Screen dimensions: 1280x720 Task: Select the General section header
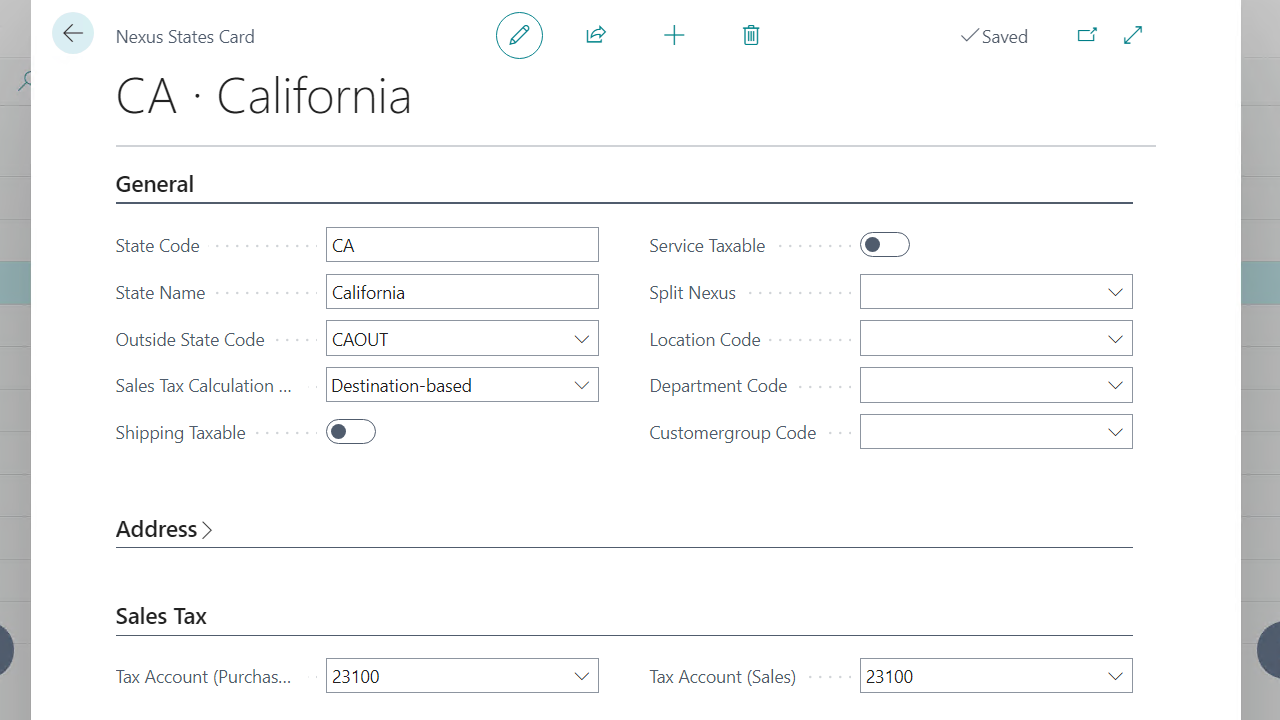(x=155, y=184)
